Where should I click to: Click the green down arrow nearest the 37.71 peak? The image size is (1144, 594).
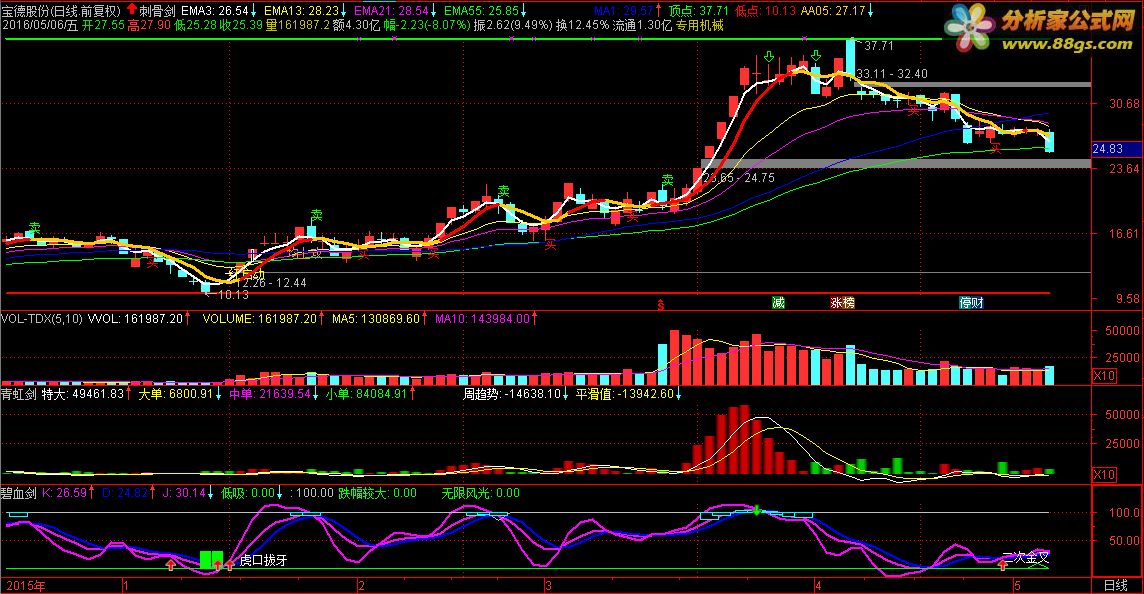pyautogui.click(x=816, y=56)
